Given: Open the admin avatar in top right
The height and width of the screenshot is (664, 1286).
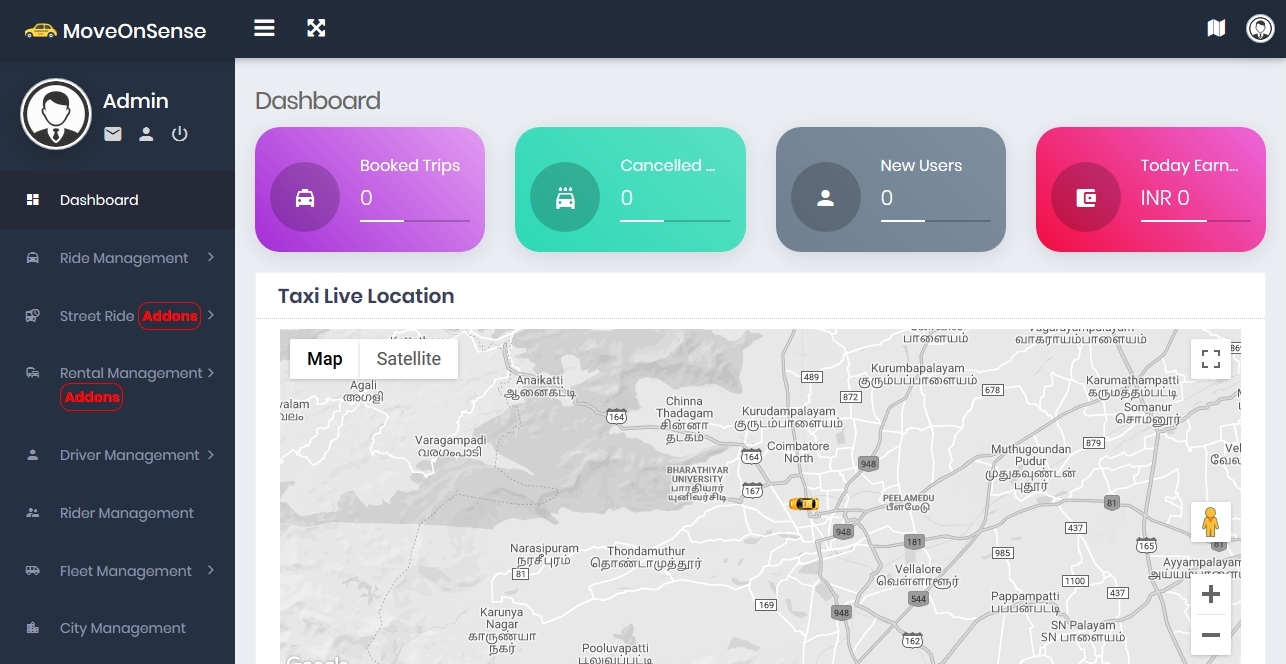Looking at the screenshot, I should [x=1260, y=28].
